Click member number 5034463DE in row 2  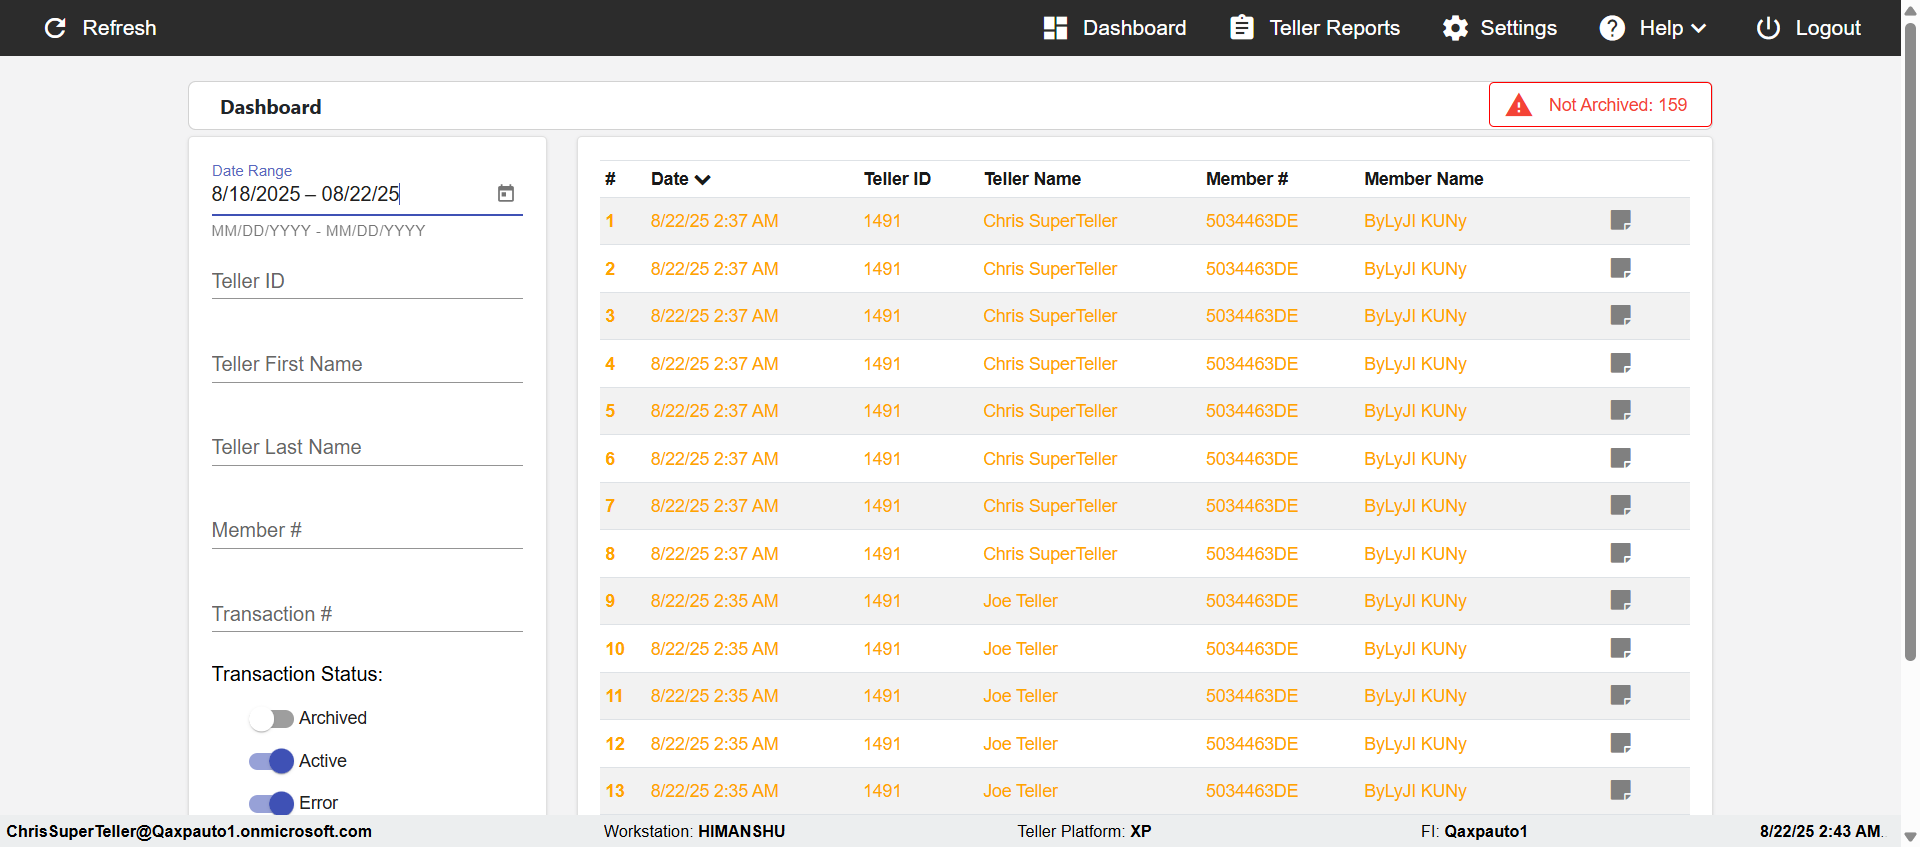click(x=1252, y=269)
